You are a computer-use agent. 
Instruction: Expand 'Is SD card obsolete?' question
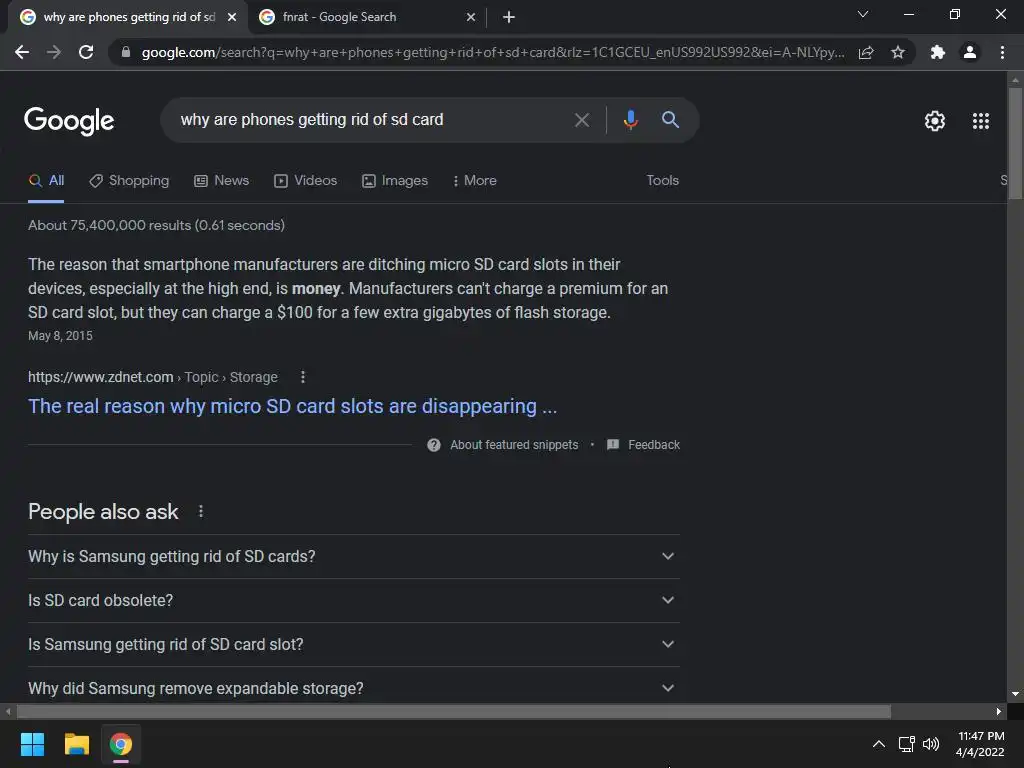click(354, 600)
